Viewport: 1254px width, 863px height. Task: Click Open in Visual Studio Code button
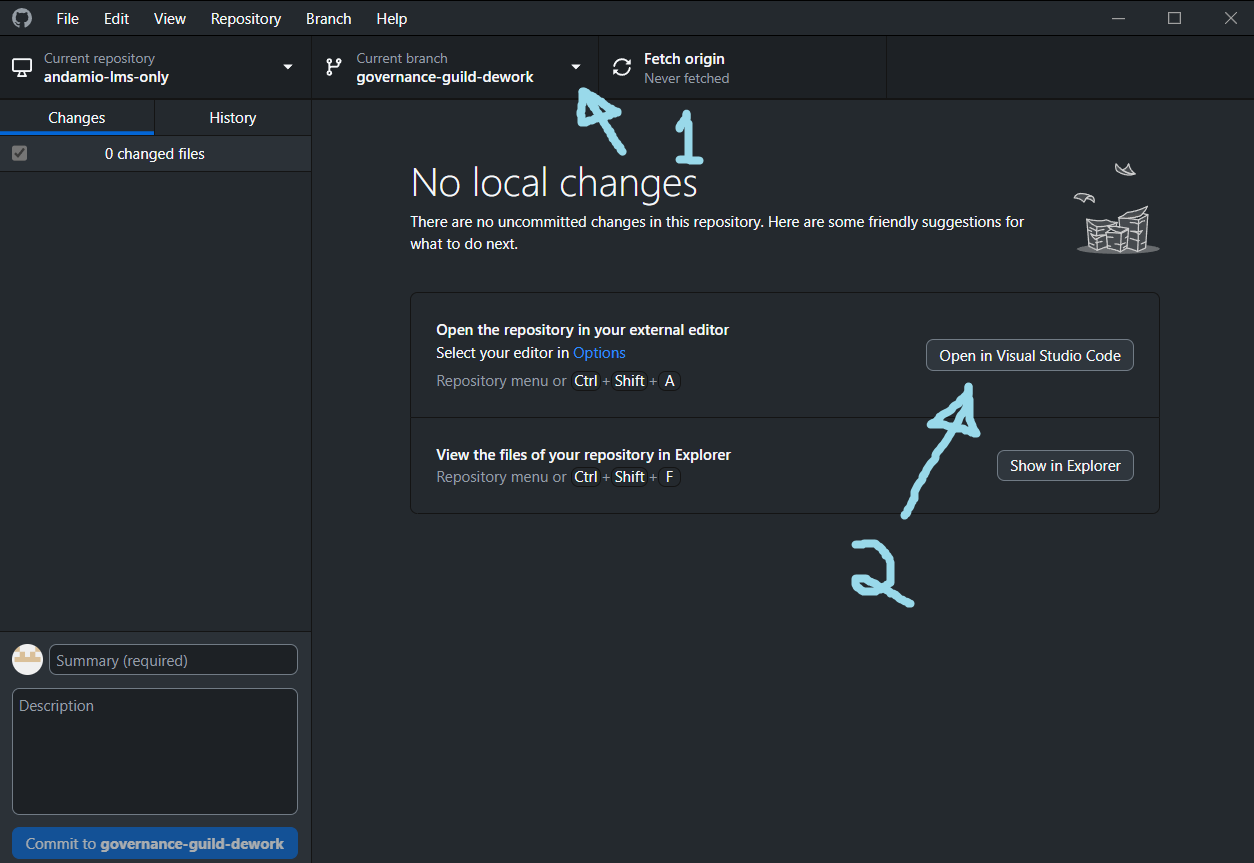[x=1029, y=356]
